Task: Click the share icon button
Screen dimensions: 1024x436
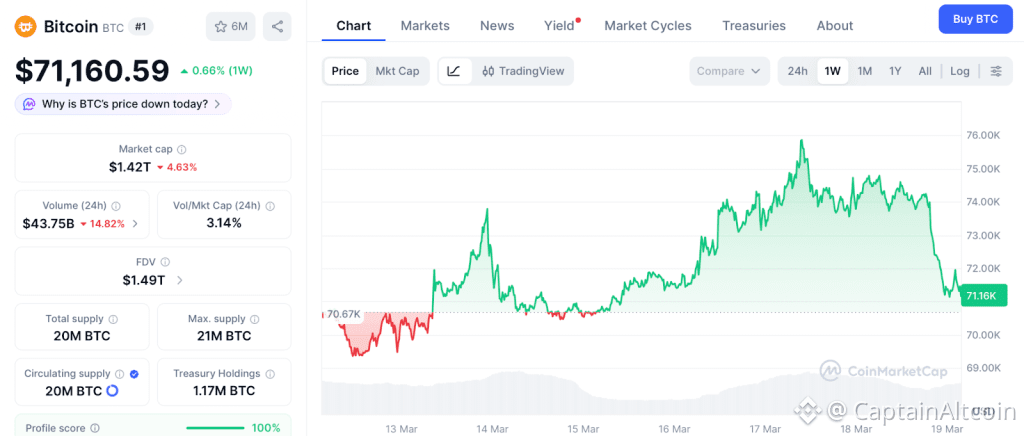Action: 277,27
